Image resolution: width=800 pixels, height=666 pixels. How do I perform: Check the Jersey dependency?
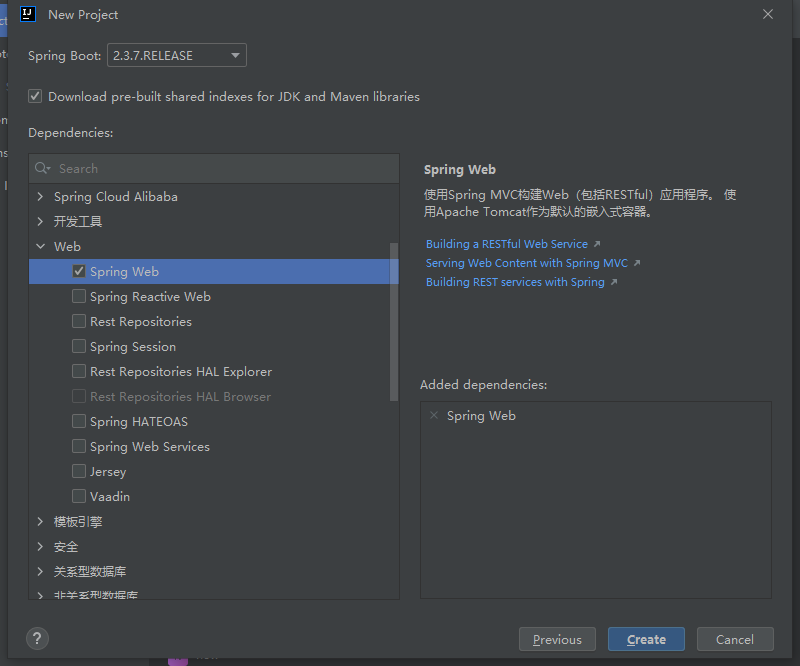tap(79, 471)
